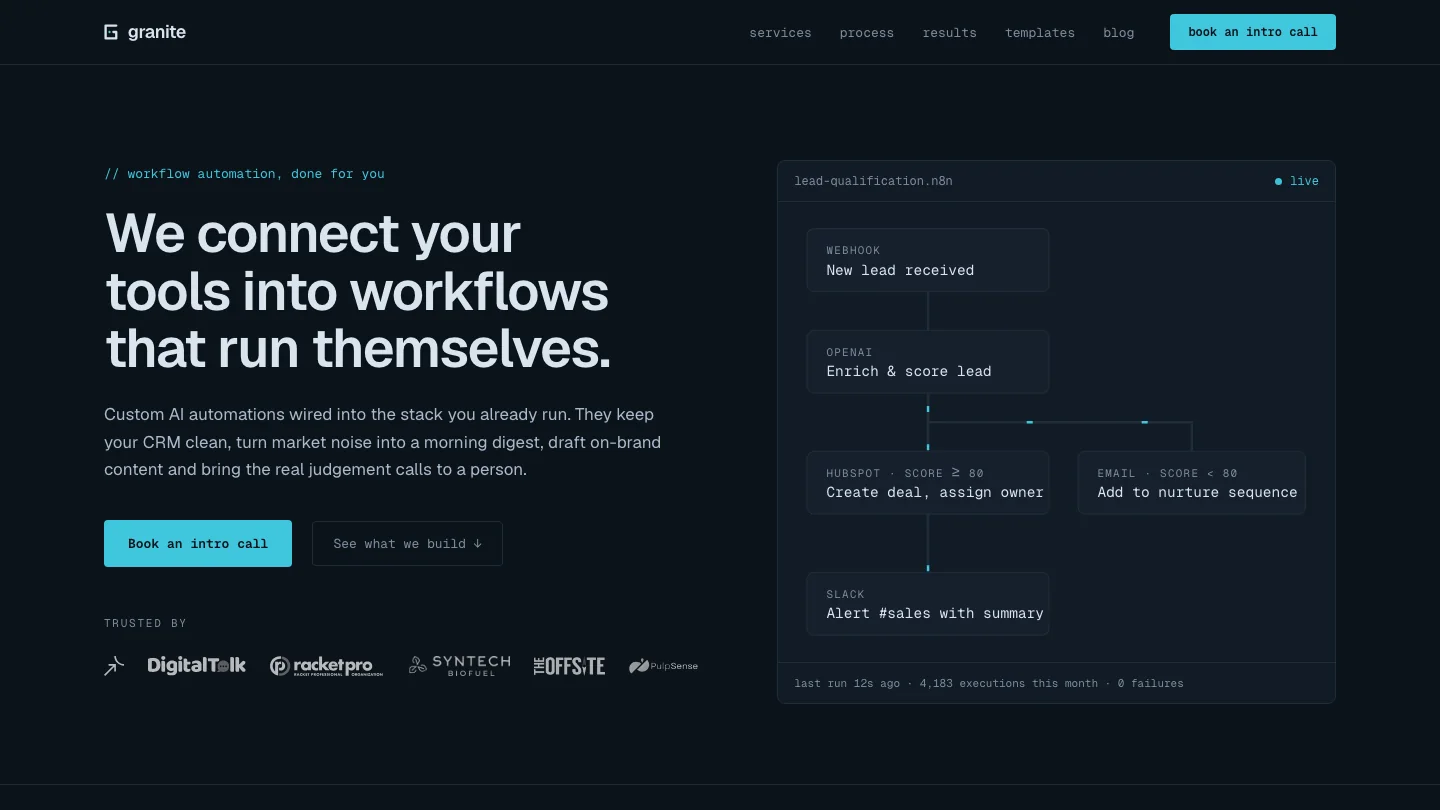
Task: Click The Offsite logo
Action: [x=569, y=666]
